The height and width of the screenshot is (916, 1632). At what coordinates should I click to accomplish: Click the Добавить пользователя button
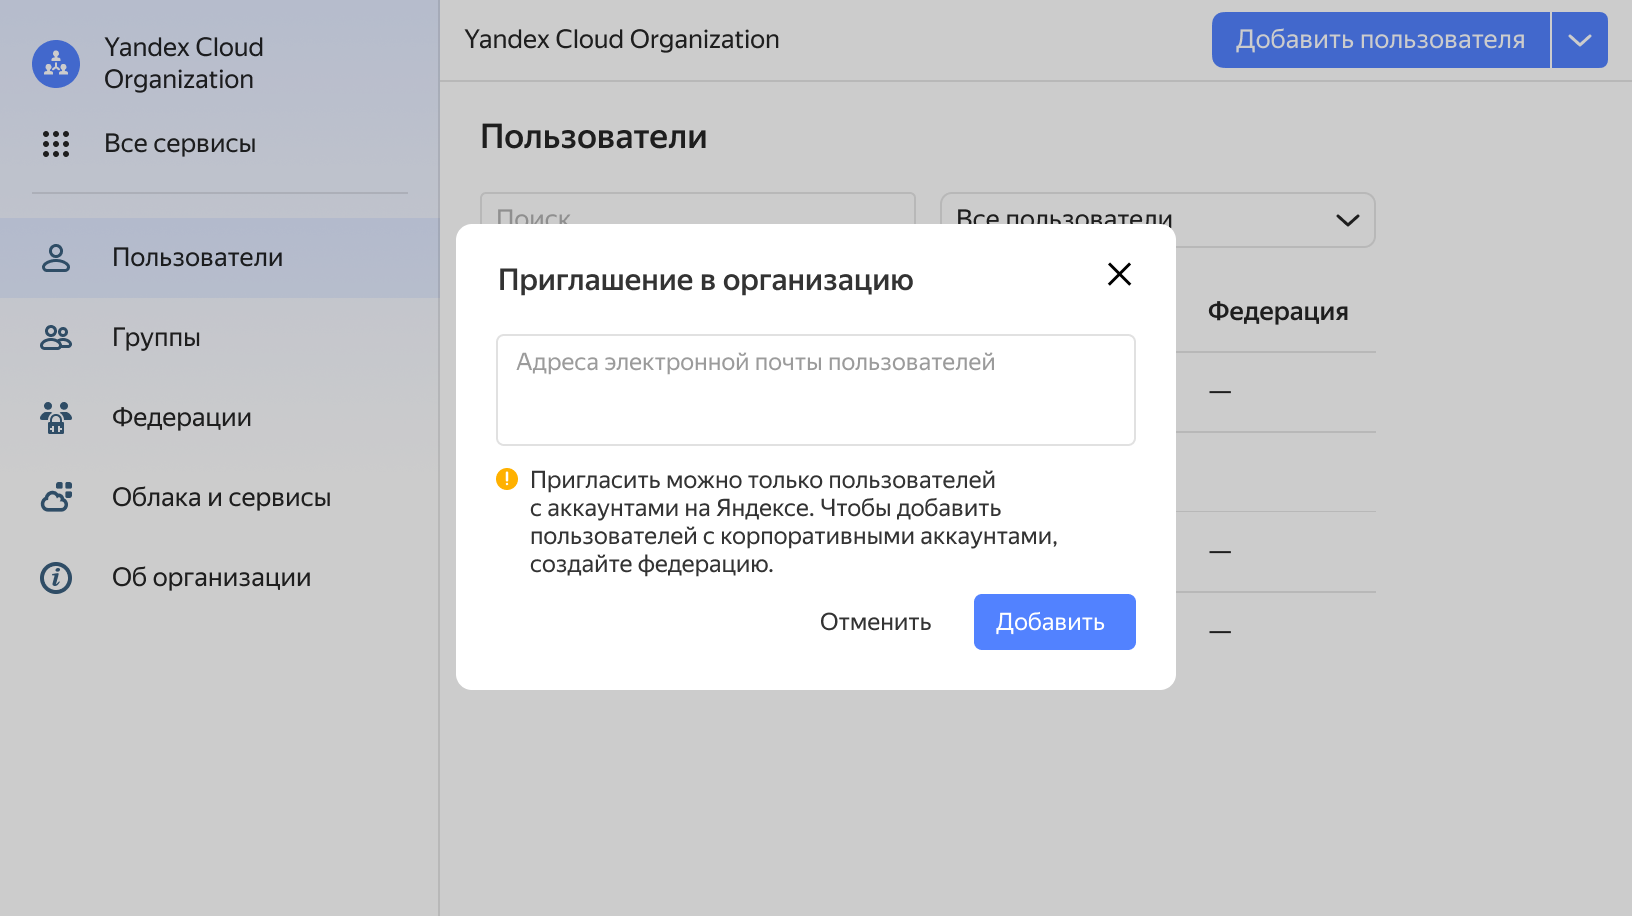pyautogui.click(x=1380, y=40)
